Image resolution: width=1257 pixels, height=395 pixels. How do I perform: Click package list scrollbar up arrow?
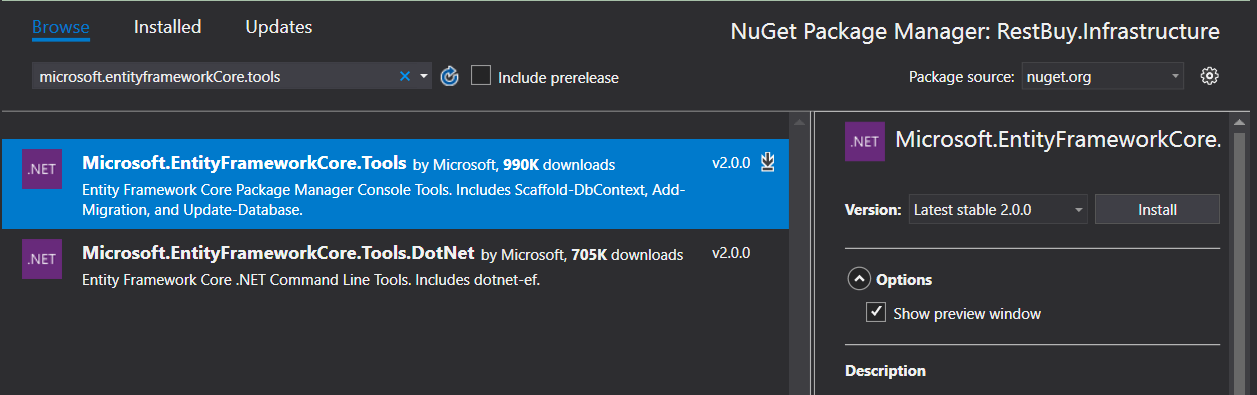coord(800,123)
